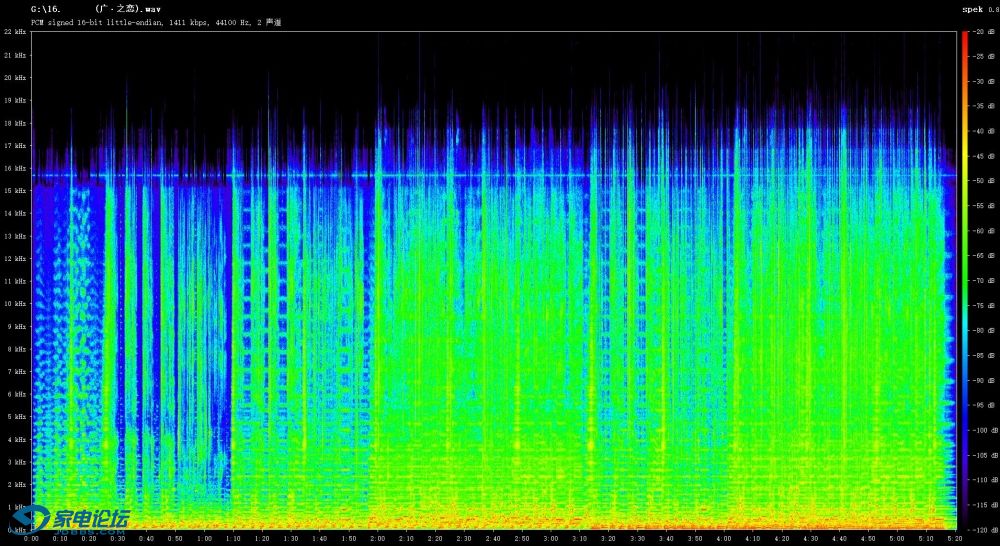
Task: Pick the 2:50 time axis label
Action: [x=523, y=539]
